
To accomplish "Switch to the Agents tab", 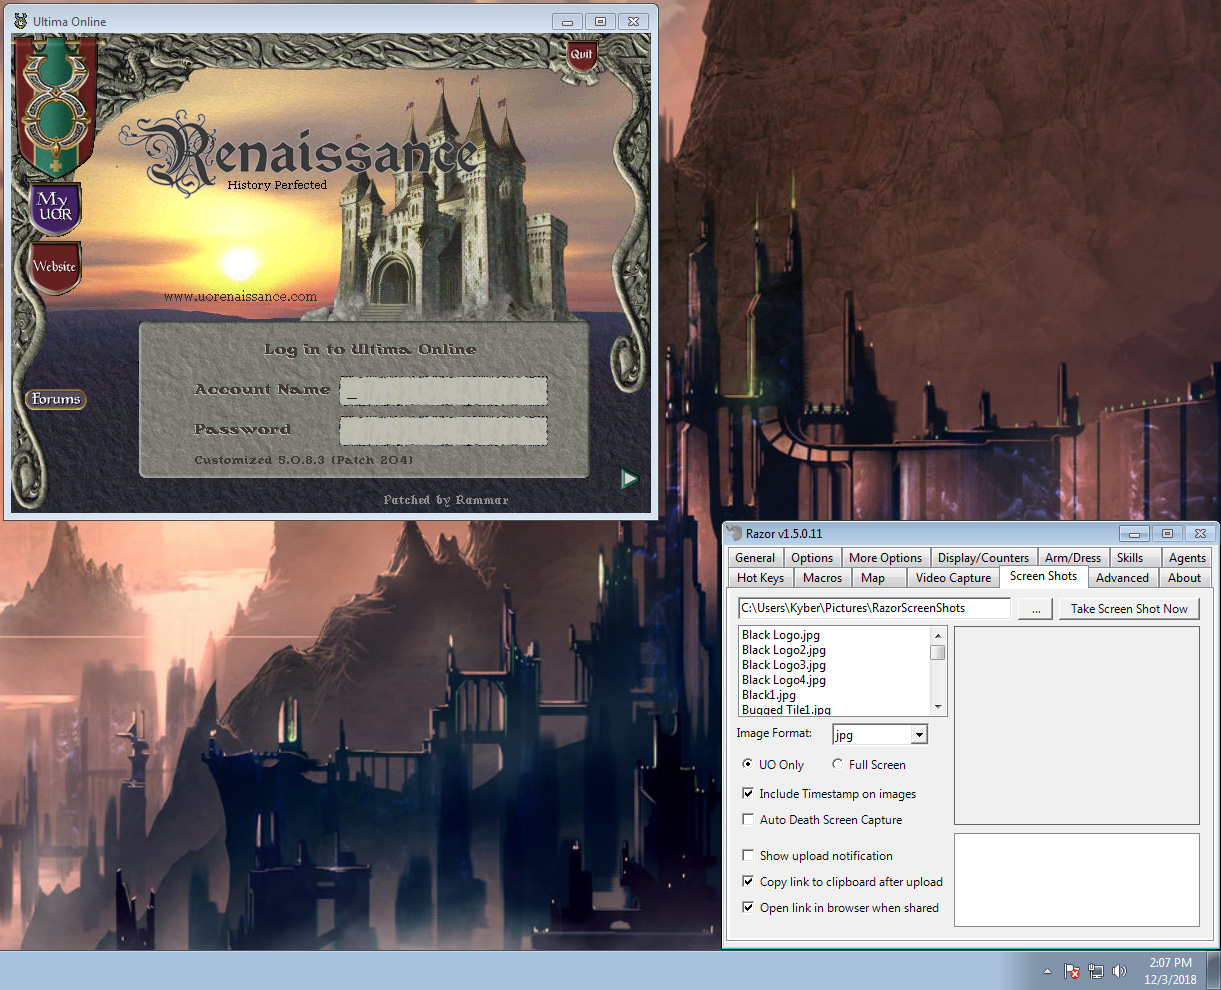I will tap(1187, 558).
